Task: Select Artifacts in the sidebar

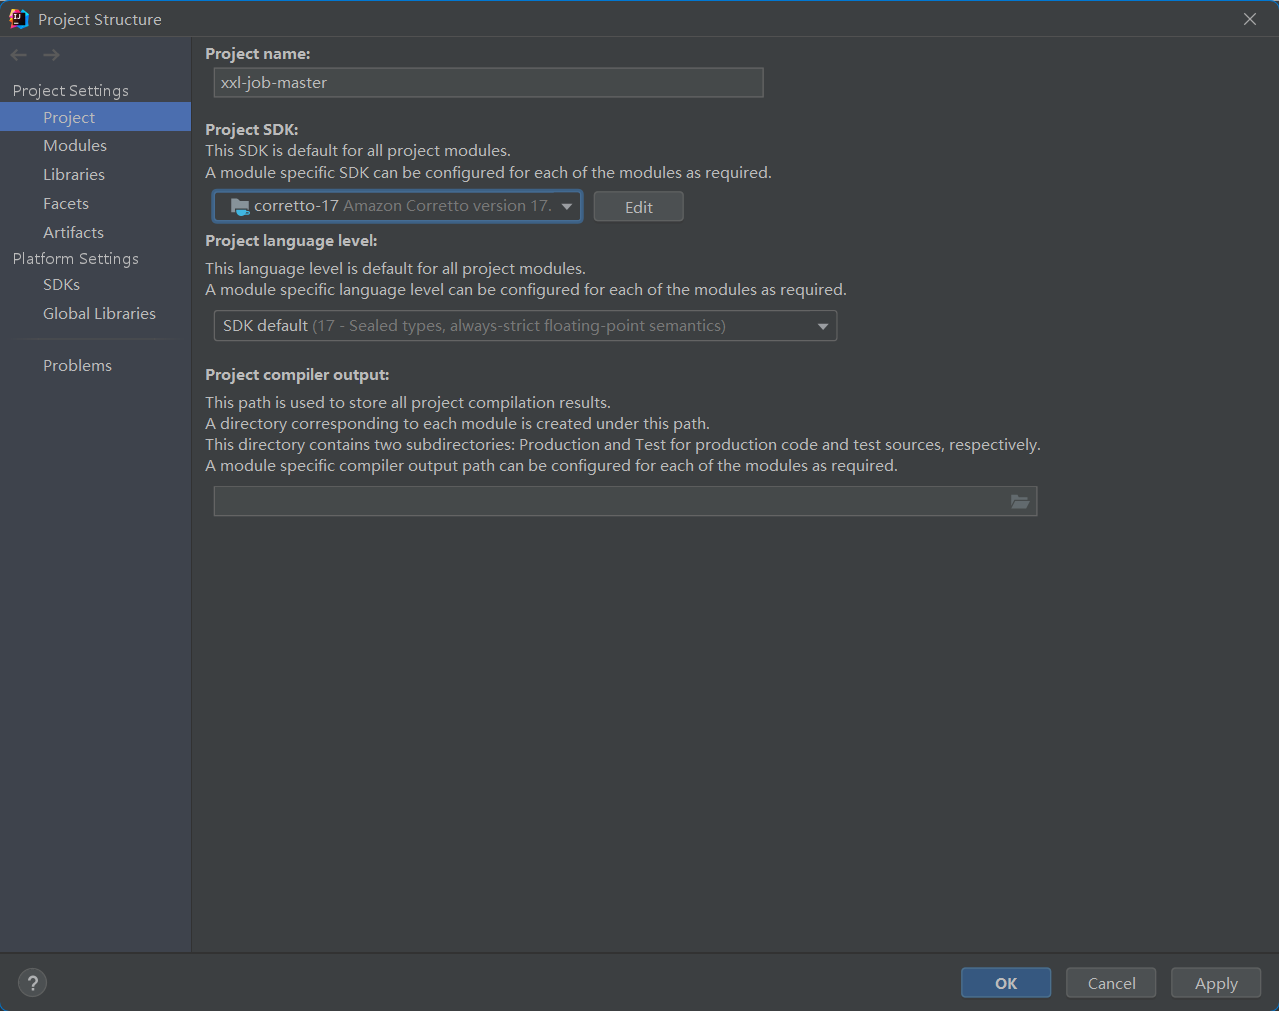Action: pyautogui.click(x=73, y=233)
